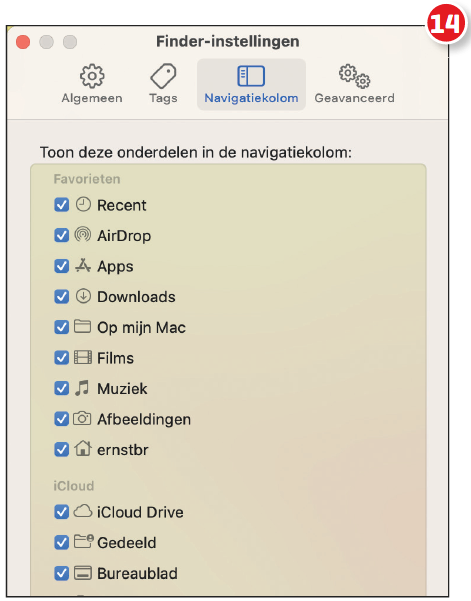
Task: Click the Afbeeldingen label text
Action: click(x=144, y=420)
